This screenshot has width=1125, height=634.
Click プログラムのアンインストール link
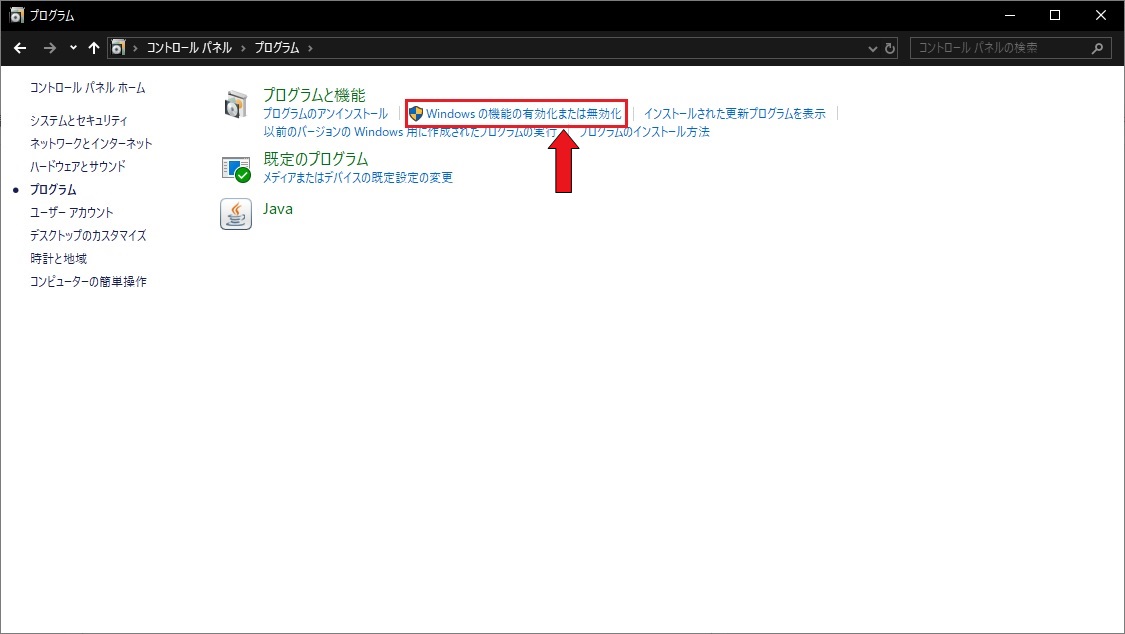coord(325,113)
